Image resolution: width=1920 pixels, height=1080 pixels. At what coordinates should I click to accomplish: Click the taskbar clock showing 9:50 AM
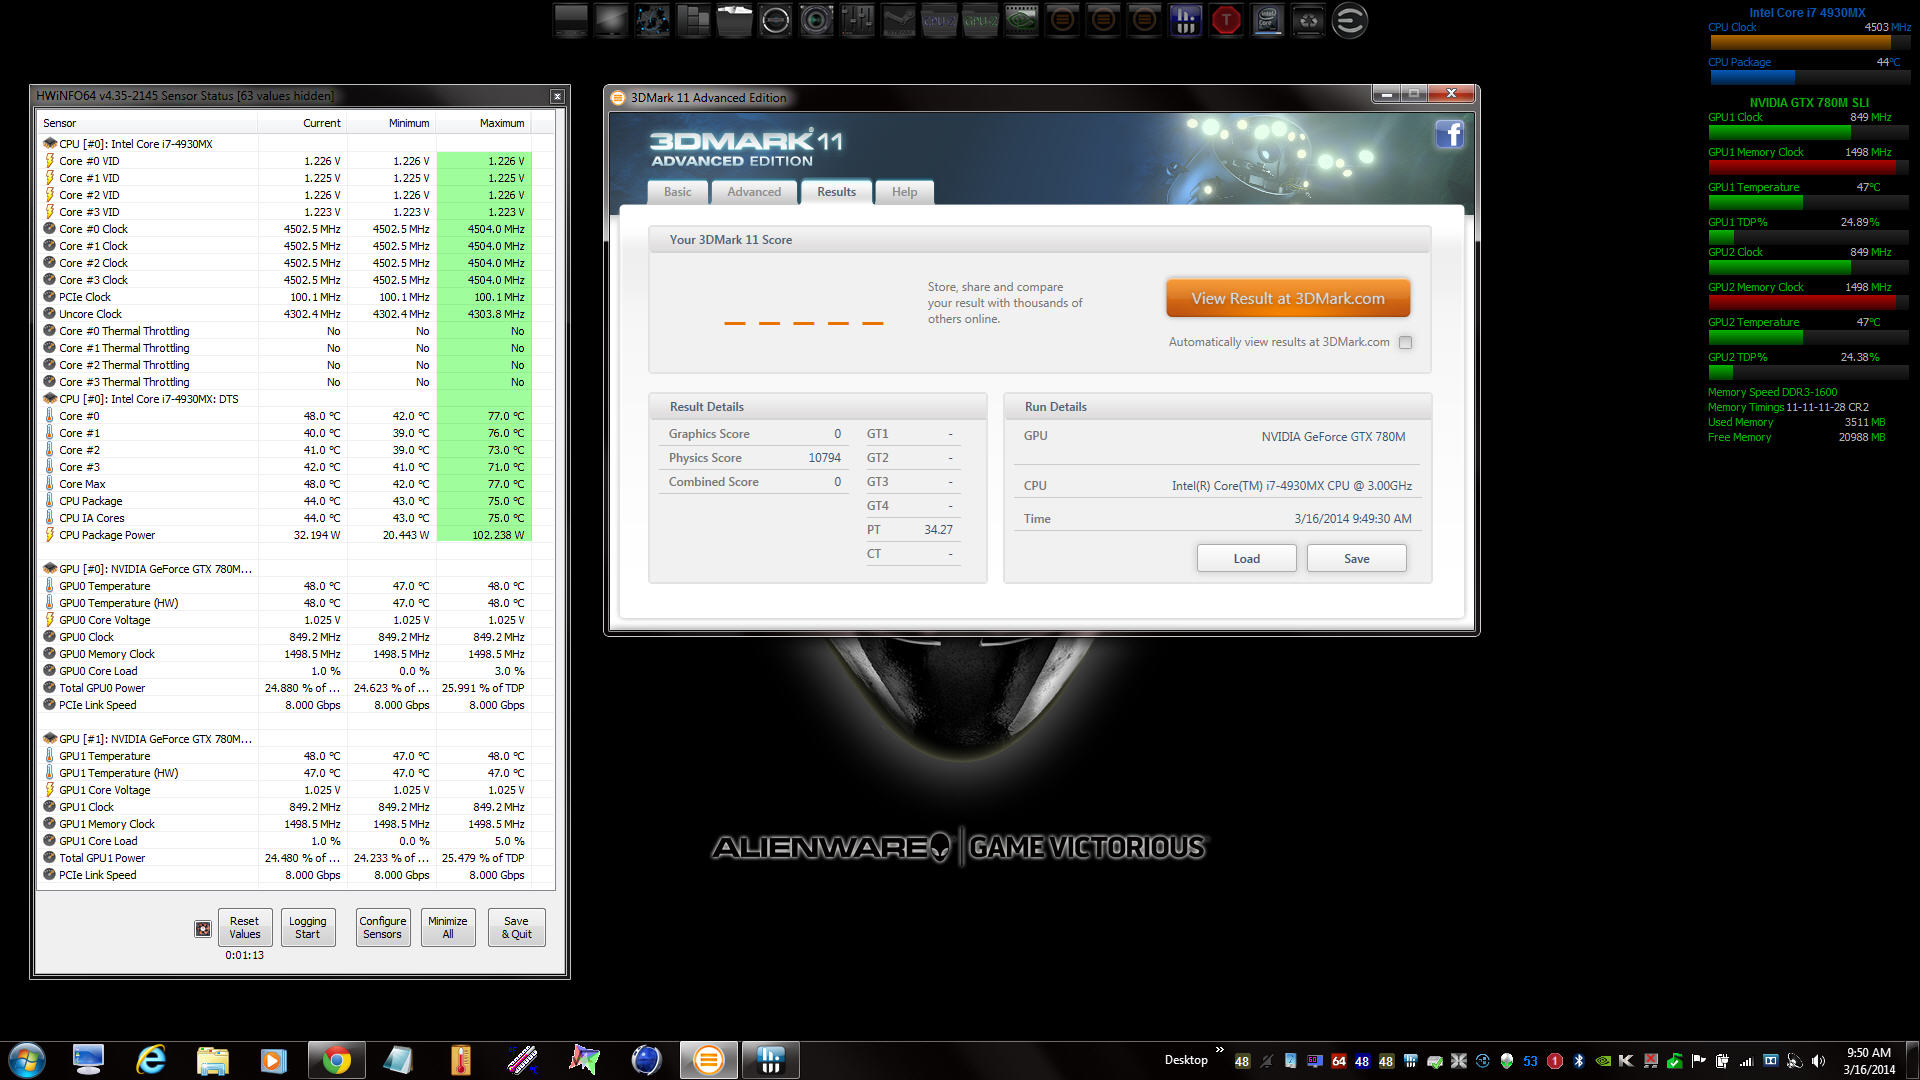point(1868,1061)
